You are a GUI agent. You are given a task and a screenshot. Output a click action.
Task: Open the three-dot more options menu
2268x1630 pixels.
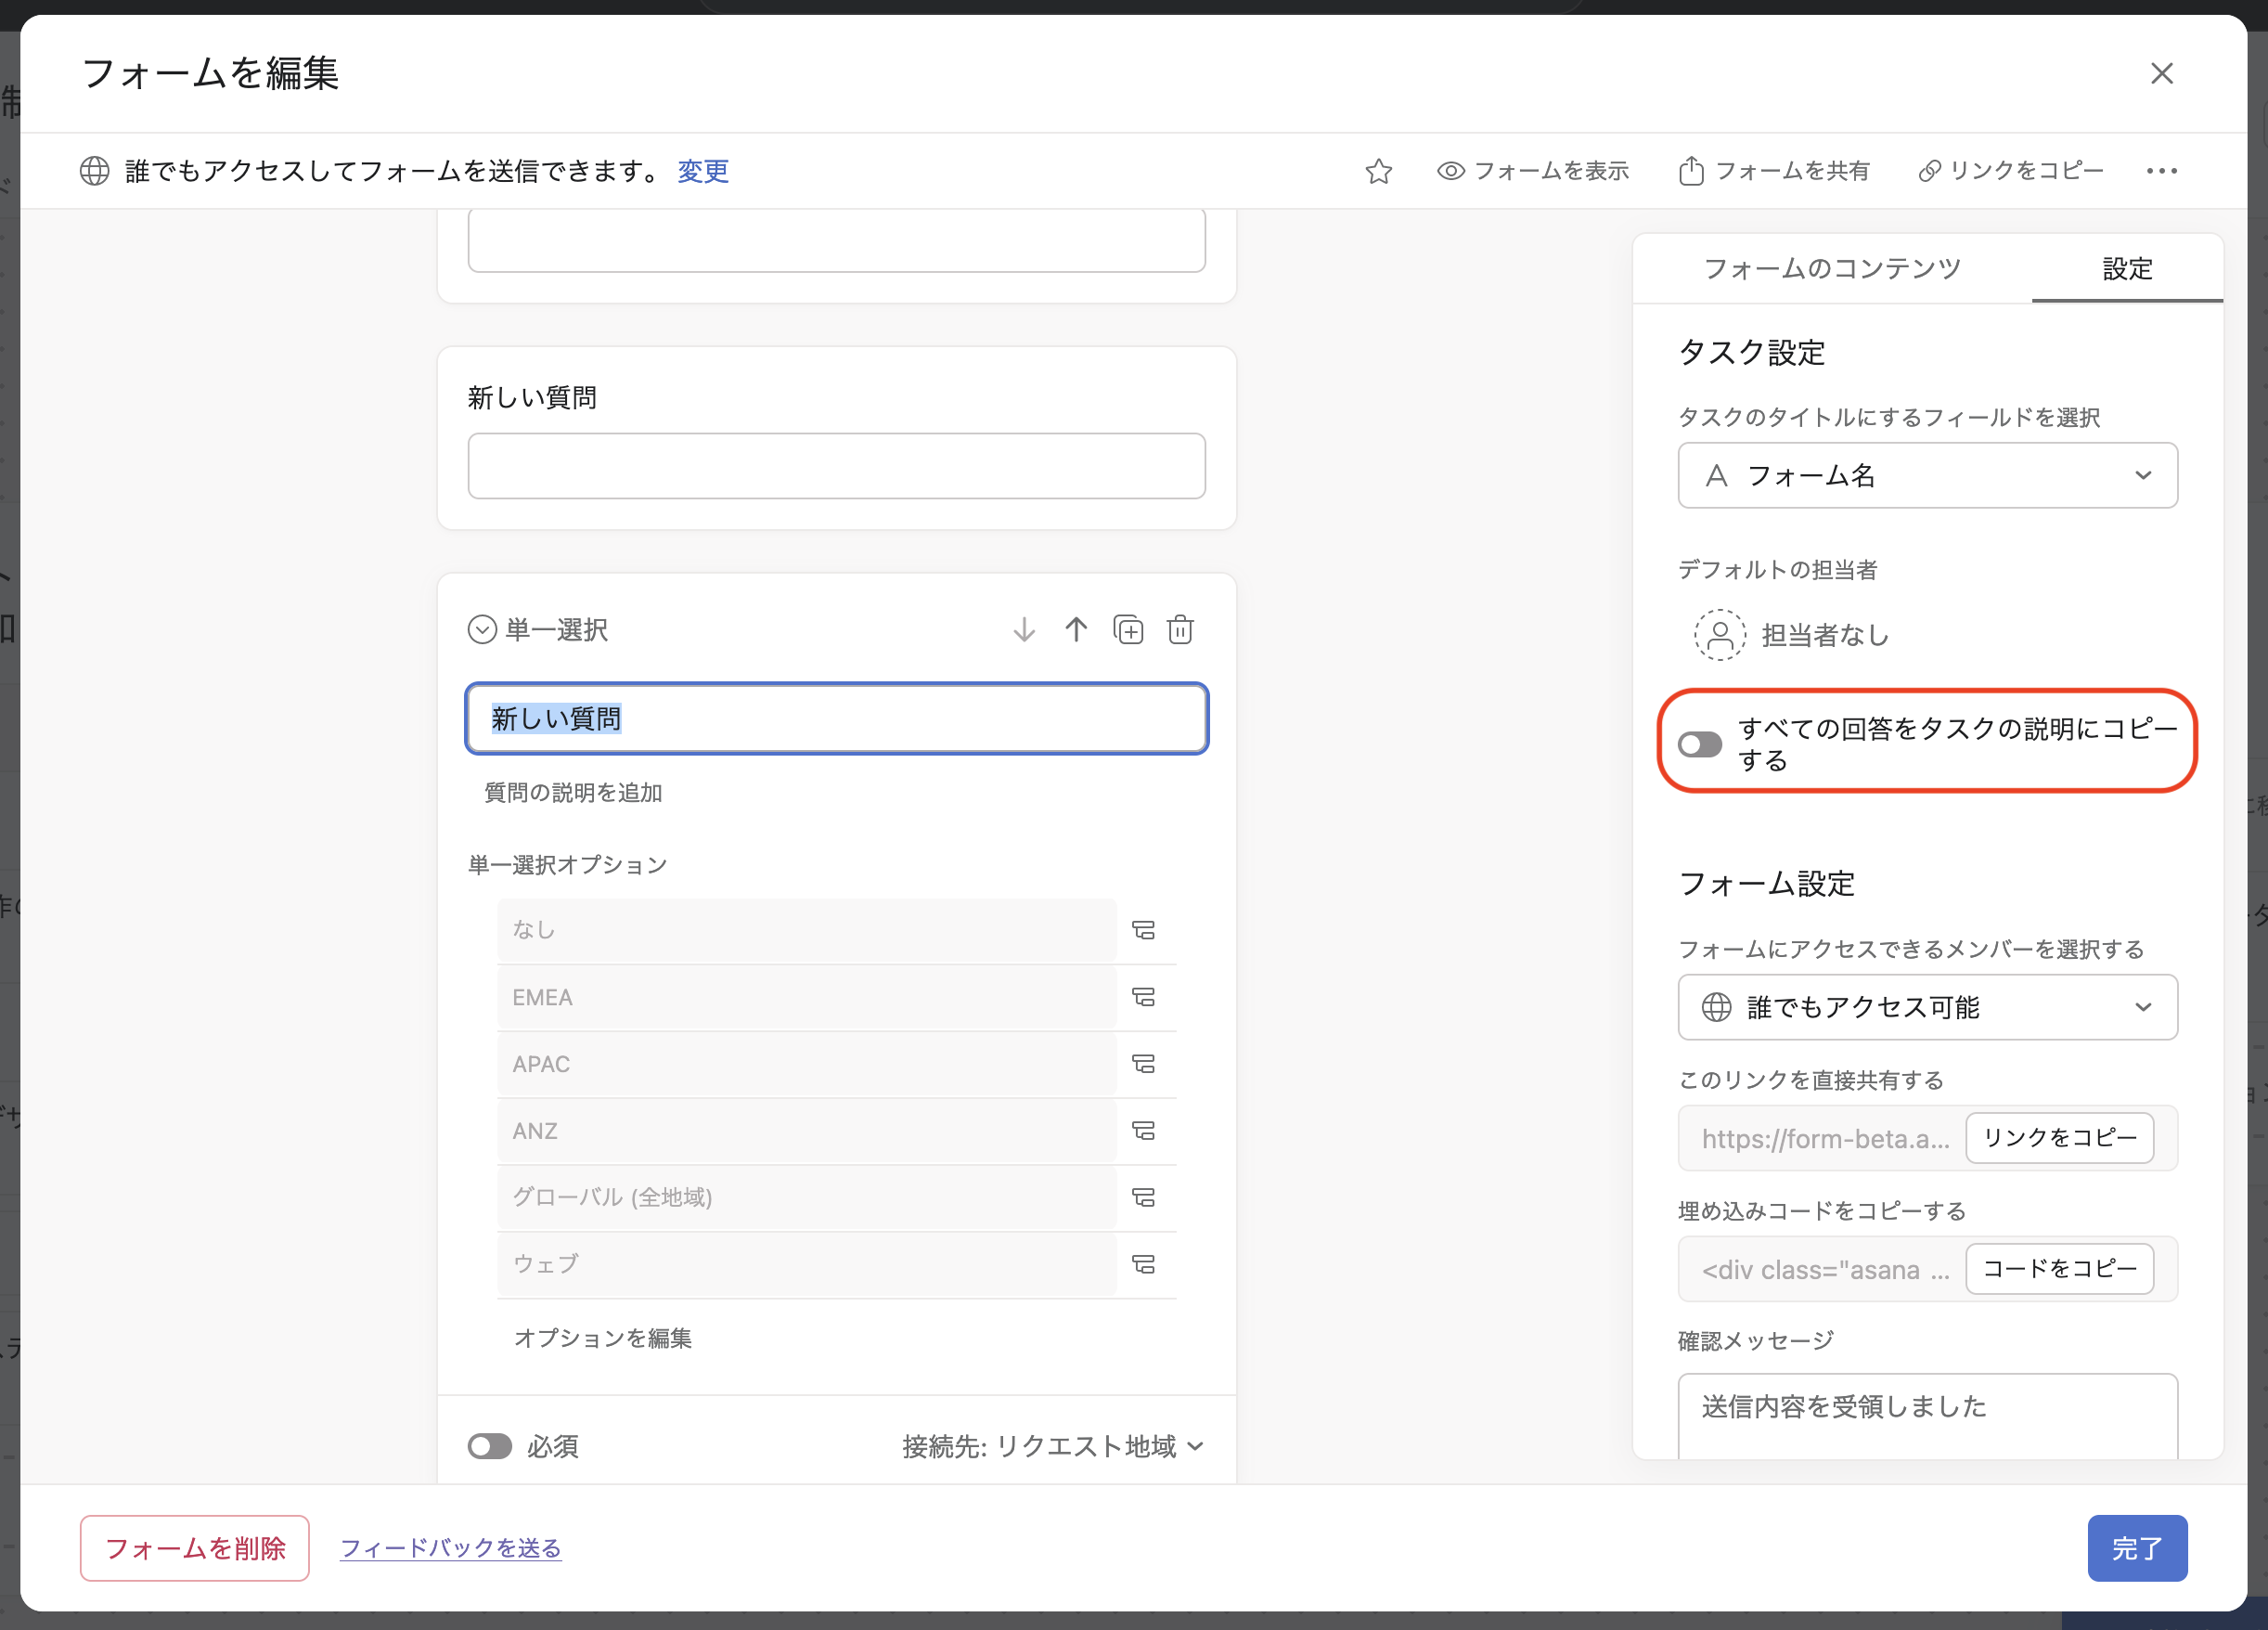pyautogui.click(x=2161, y=171)
